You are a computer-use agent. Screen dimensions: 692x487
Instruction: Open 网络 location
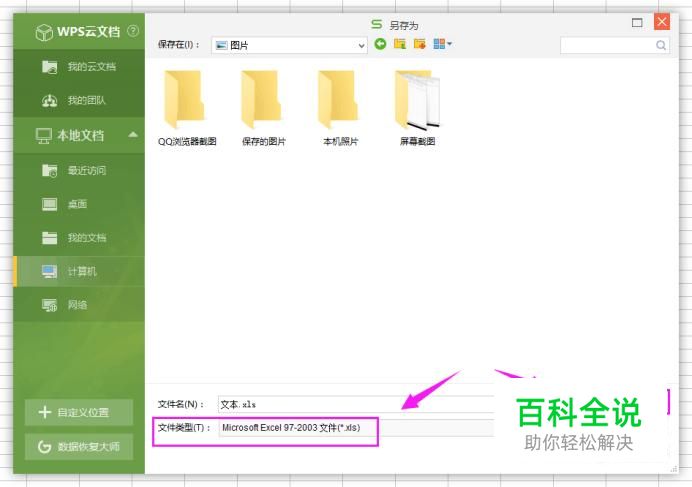[79, 305]
